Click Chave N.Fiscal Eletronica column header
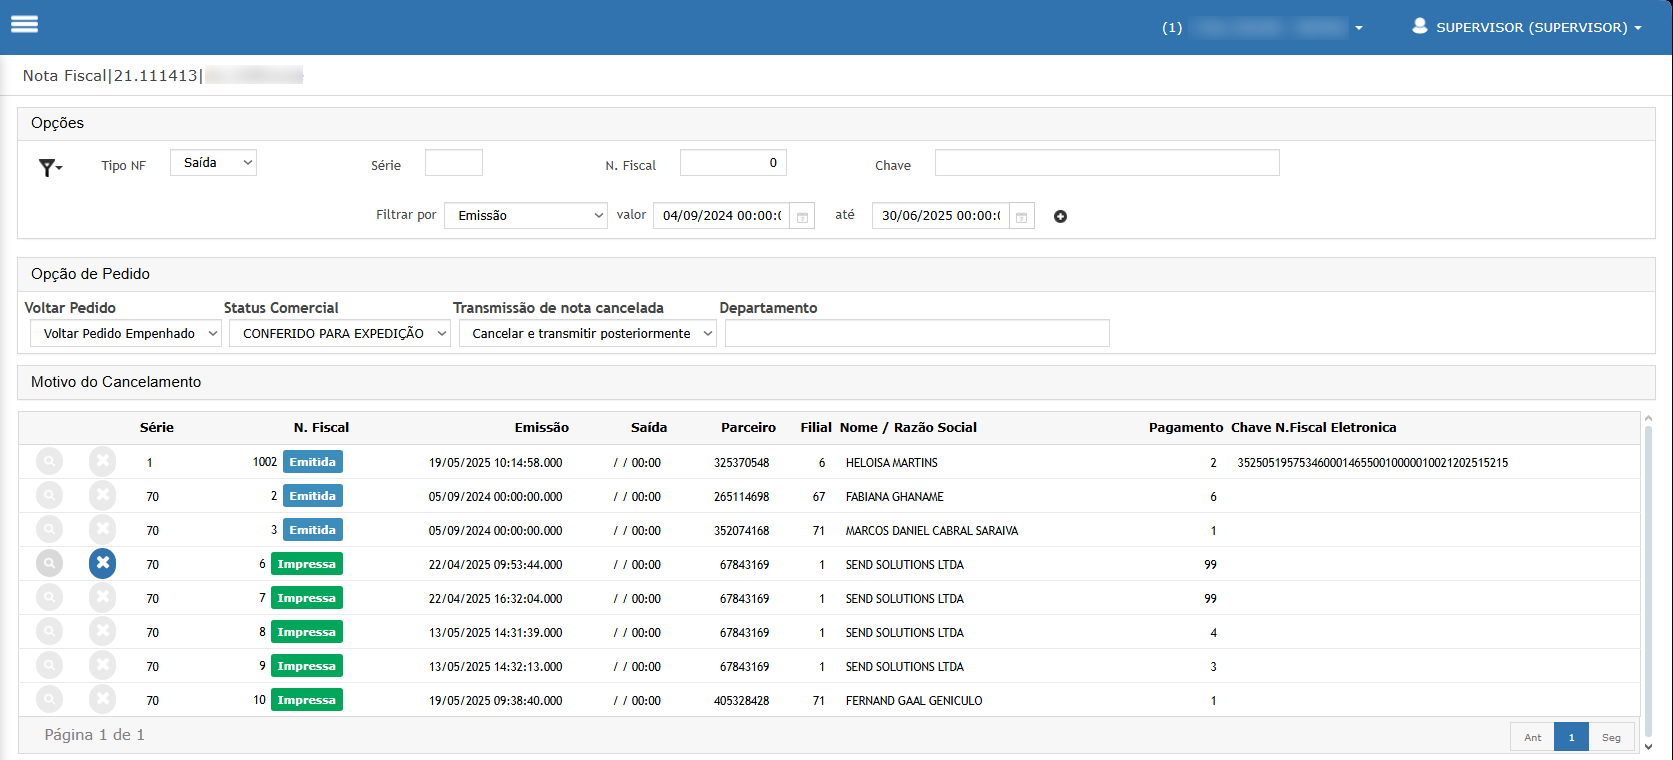 (1313, 427)
